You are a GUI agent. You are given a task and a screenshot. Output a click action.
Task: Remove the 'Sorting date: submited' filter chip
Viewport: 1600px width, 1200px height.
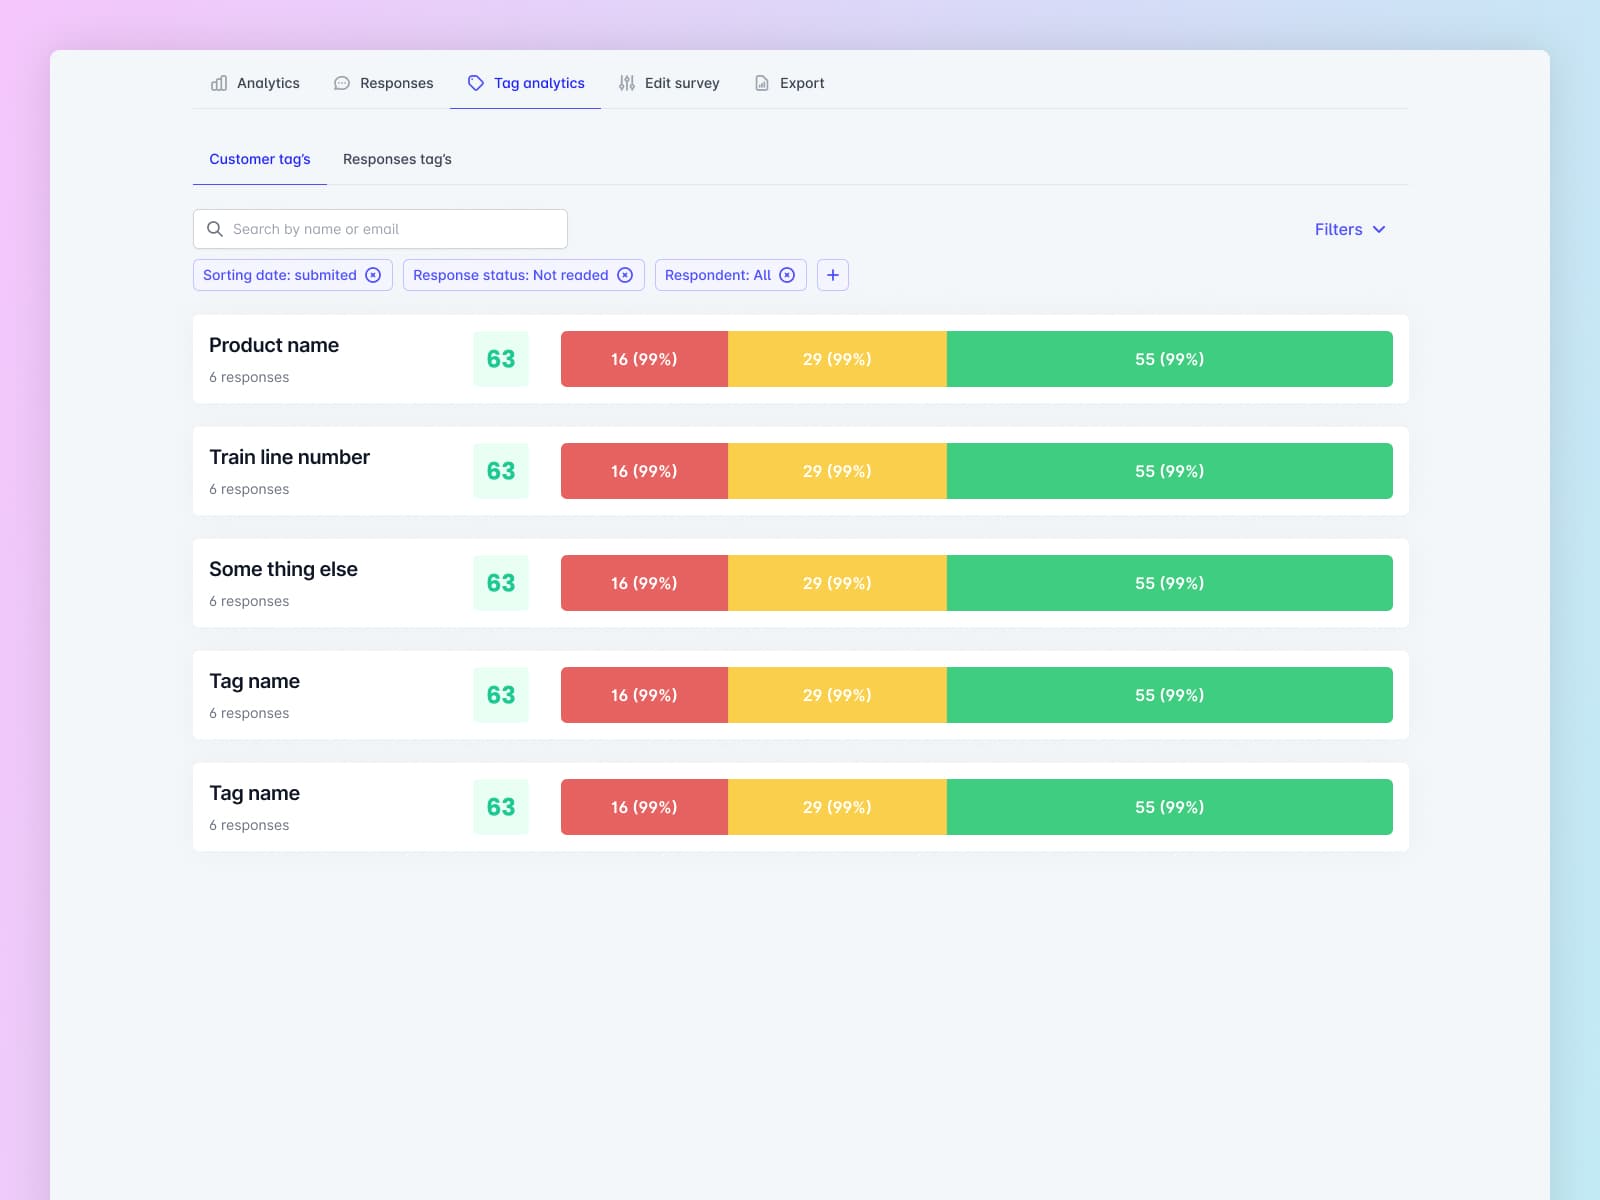[x=374, y=274]
